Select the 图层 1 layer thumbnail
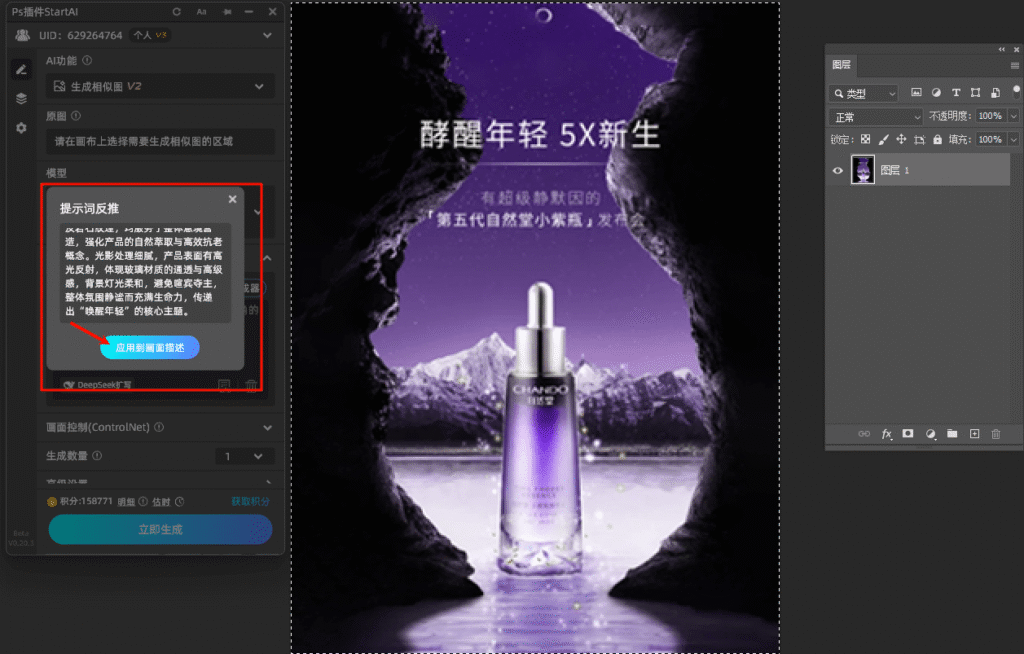This screenshot has width=1024, height=654. (x=863, y=170)
